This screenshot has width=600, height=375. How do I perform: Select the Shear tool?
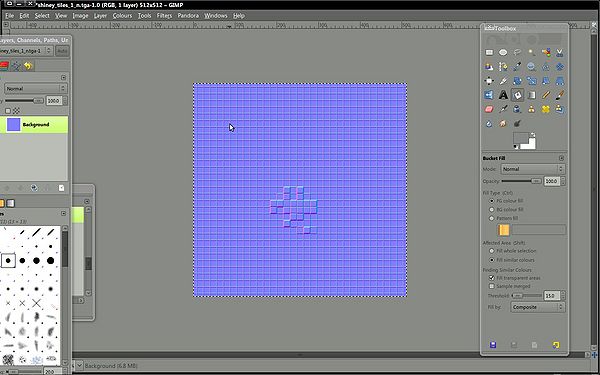click(x=546, y=81)
